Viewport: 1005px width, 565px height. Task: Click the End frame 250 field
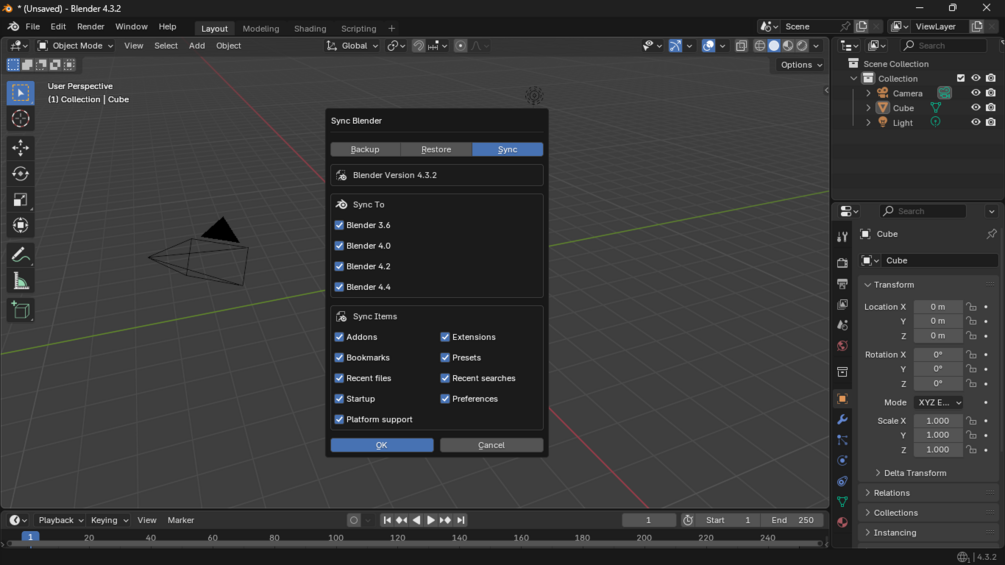tap(793, 520)
